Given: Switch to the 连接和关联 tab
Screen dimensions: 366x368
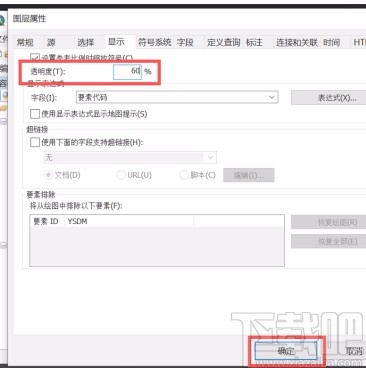Looking at the screenshot, I should (297, 42).
